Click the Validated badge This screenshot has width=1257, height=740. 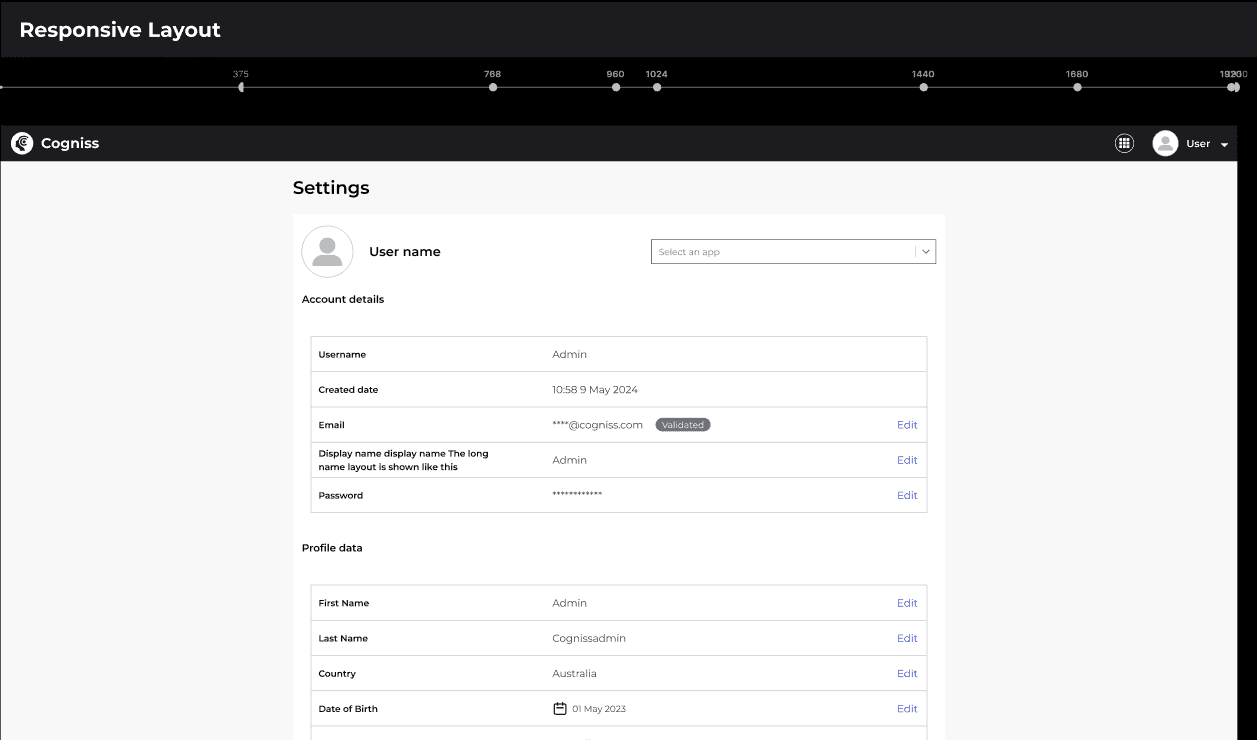(683, 425)
